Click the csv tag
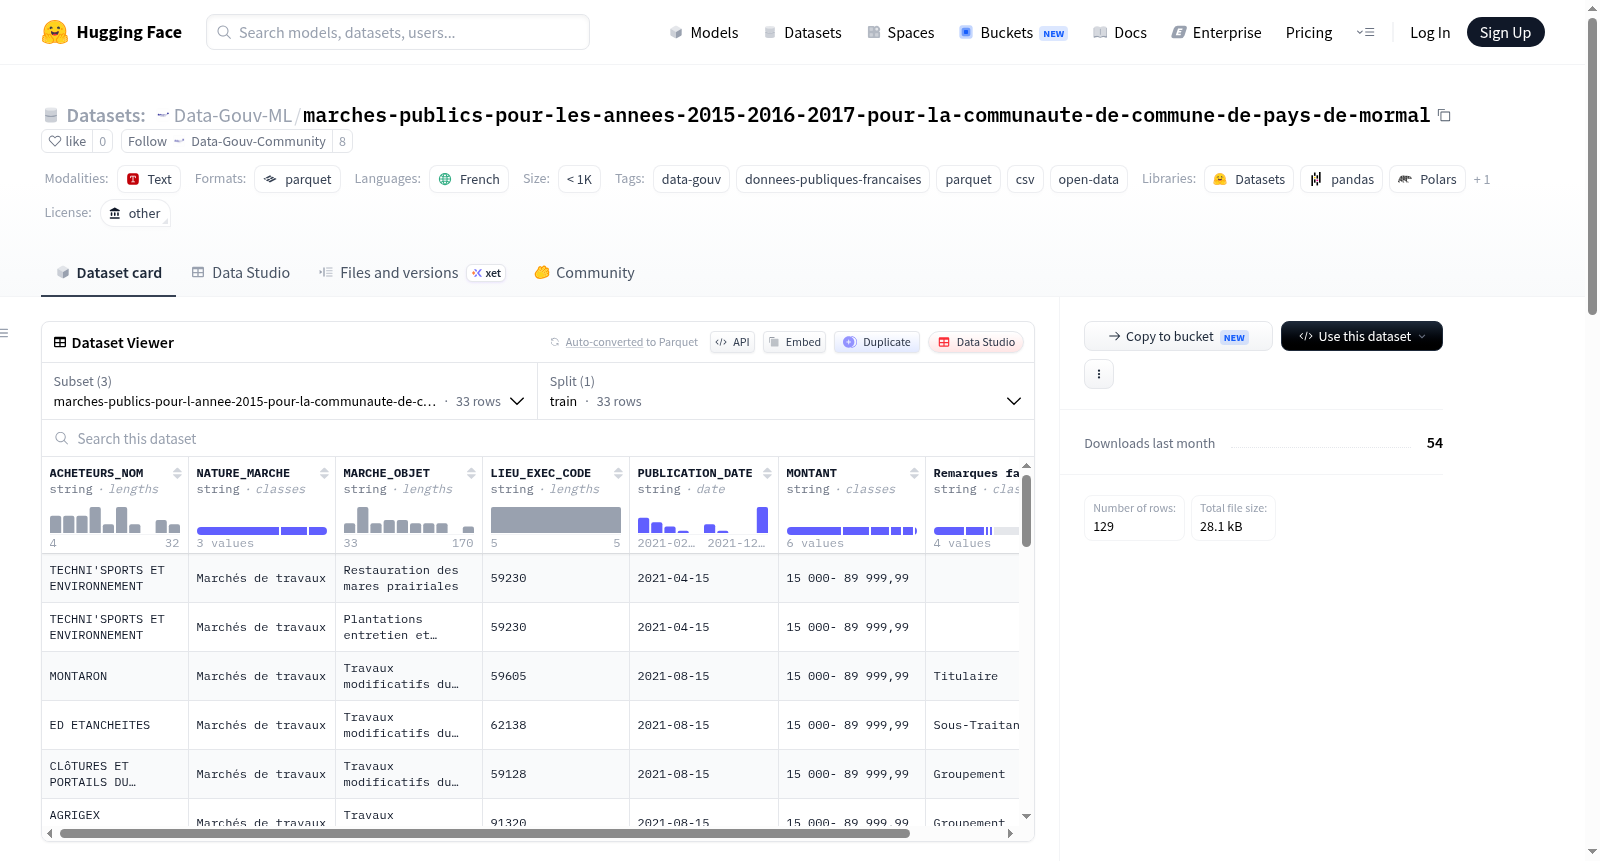1600x861 pixels. pos(1025,179)
